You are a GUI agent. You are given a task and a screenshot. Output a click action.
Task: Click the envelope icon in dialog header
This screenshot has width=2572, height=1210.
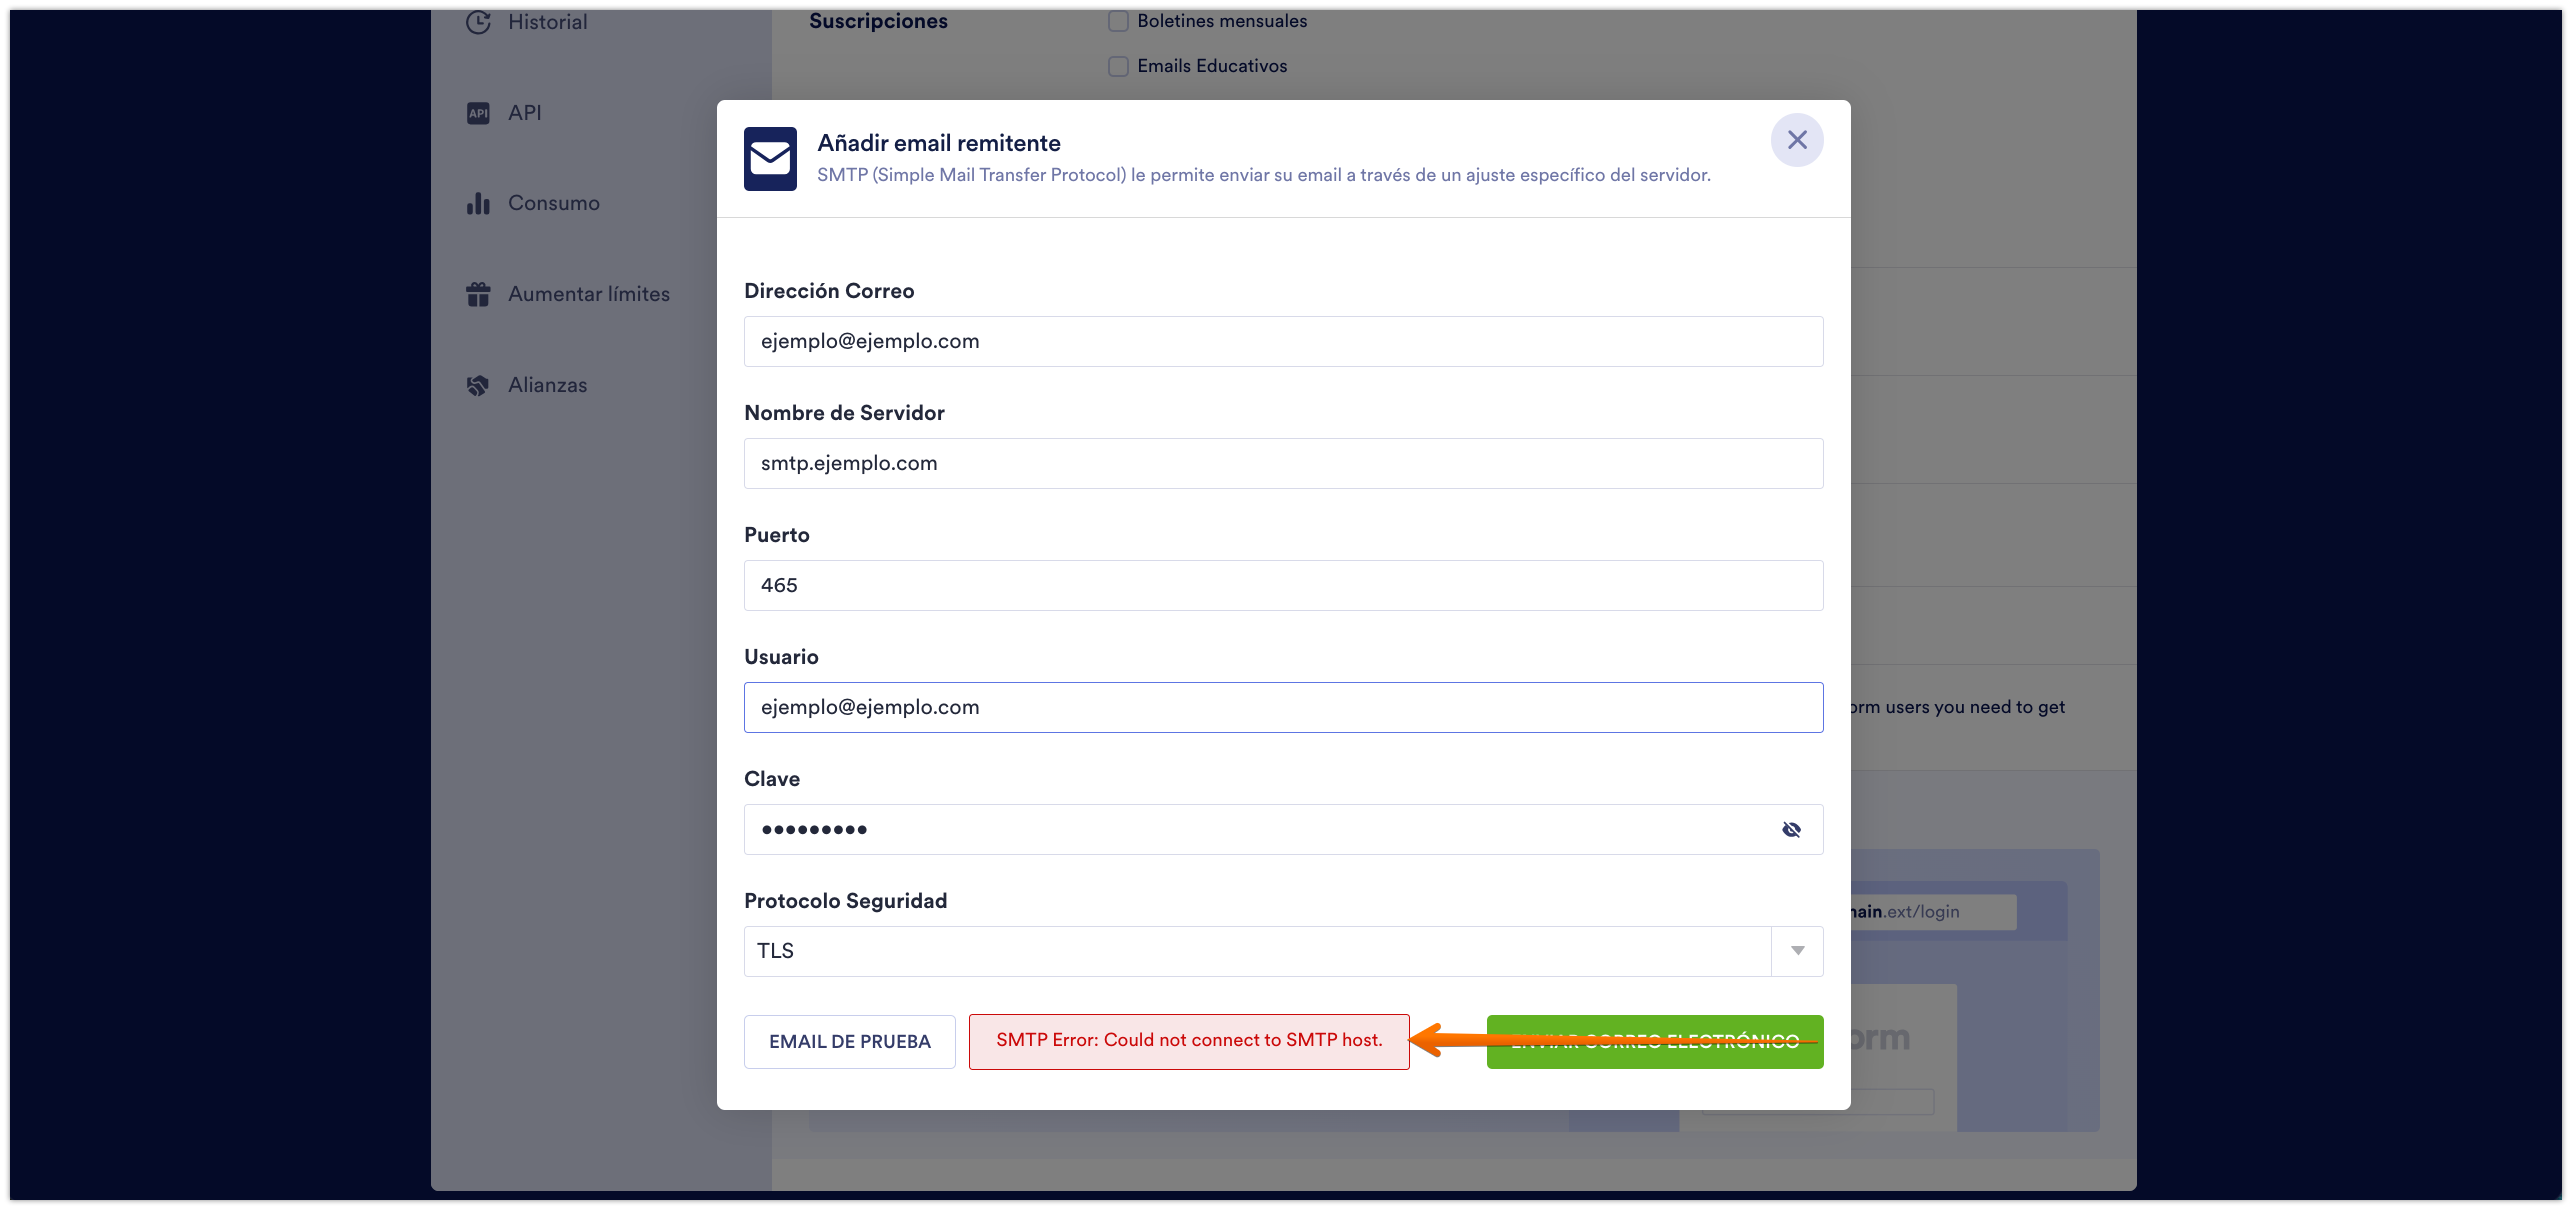click(770, 159)
